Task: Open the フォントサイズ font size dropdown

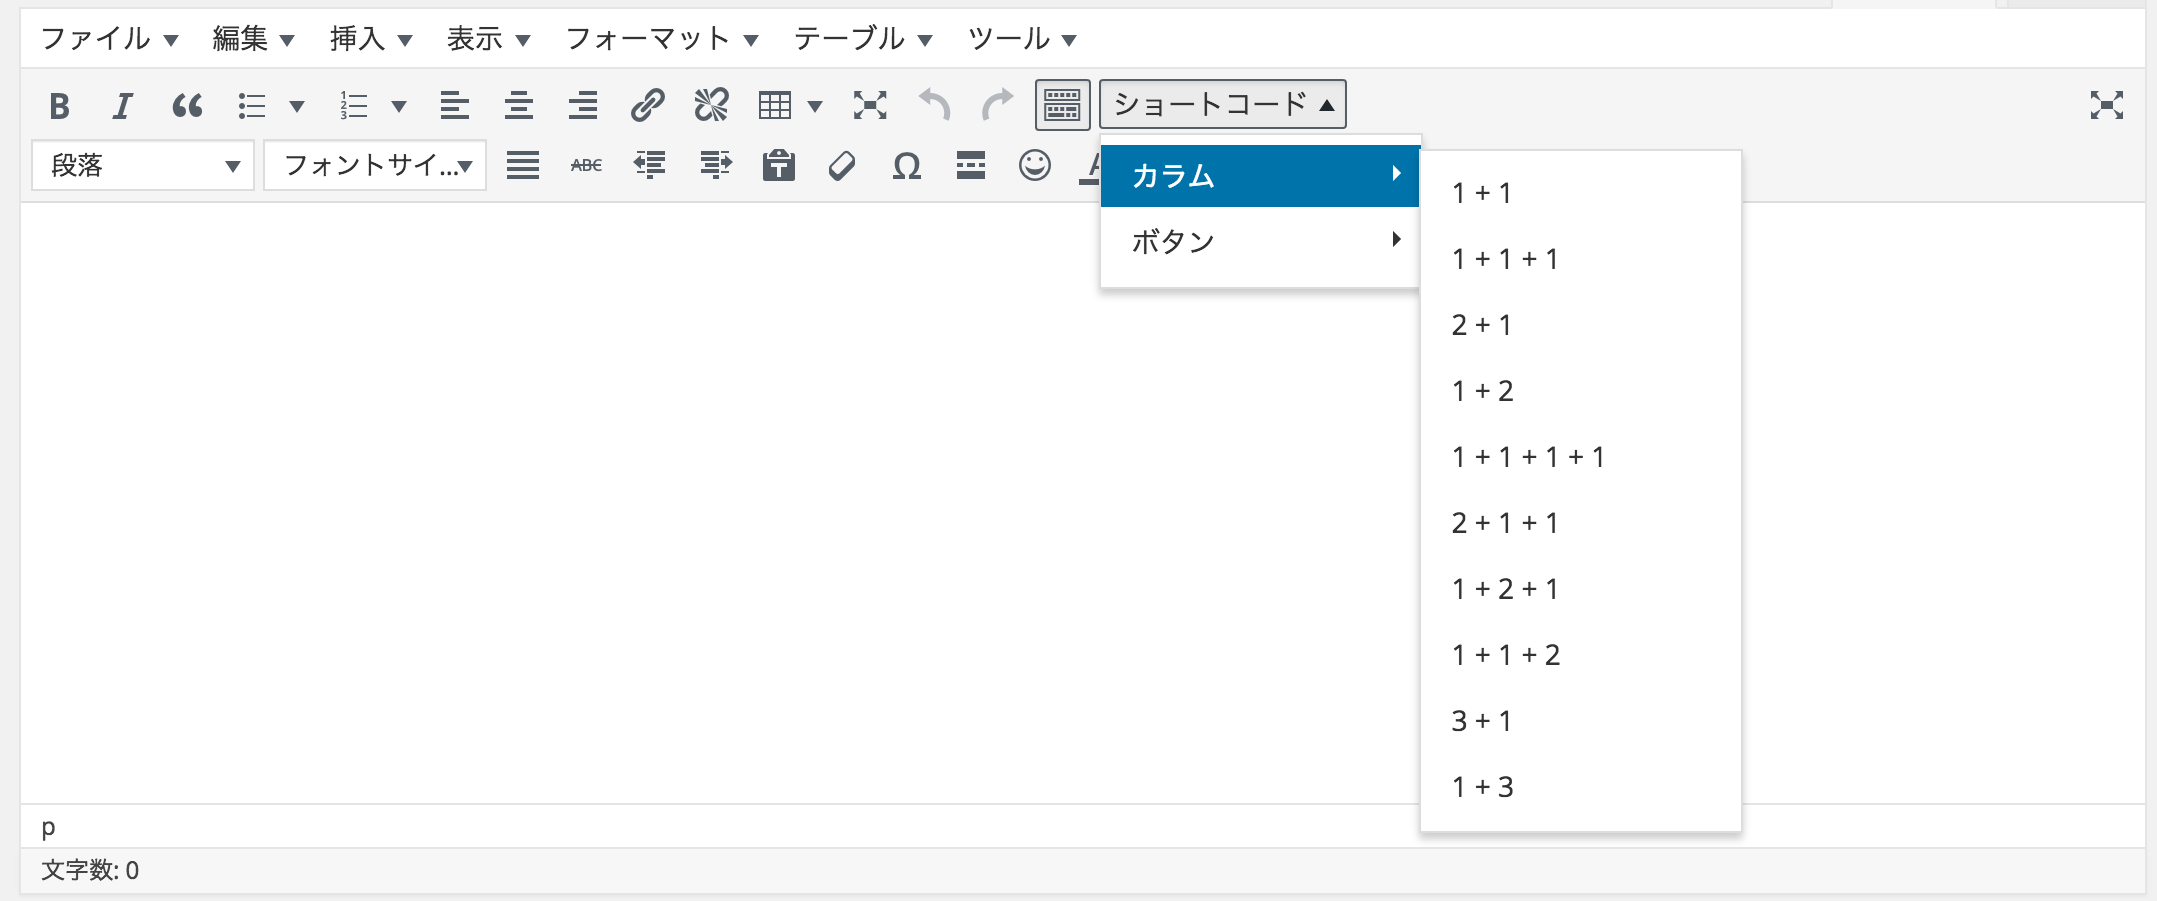Action: coord(375,165)
